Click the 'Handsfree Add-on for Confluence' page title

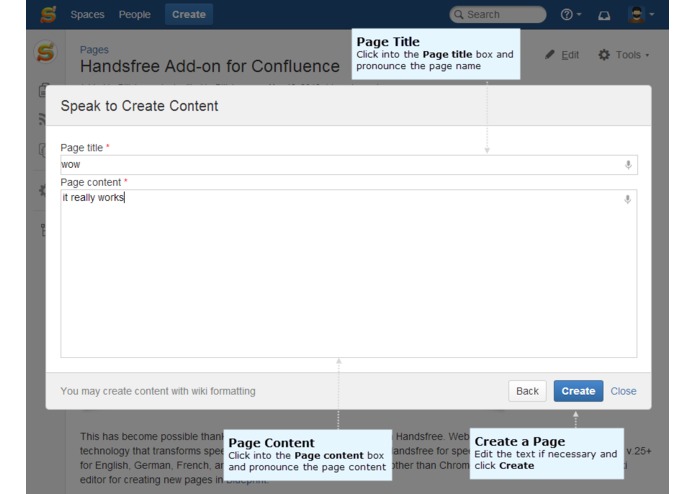pos(210,66)
